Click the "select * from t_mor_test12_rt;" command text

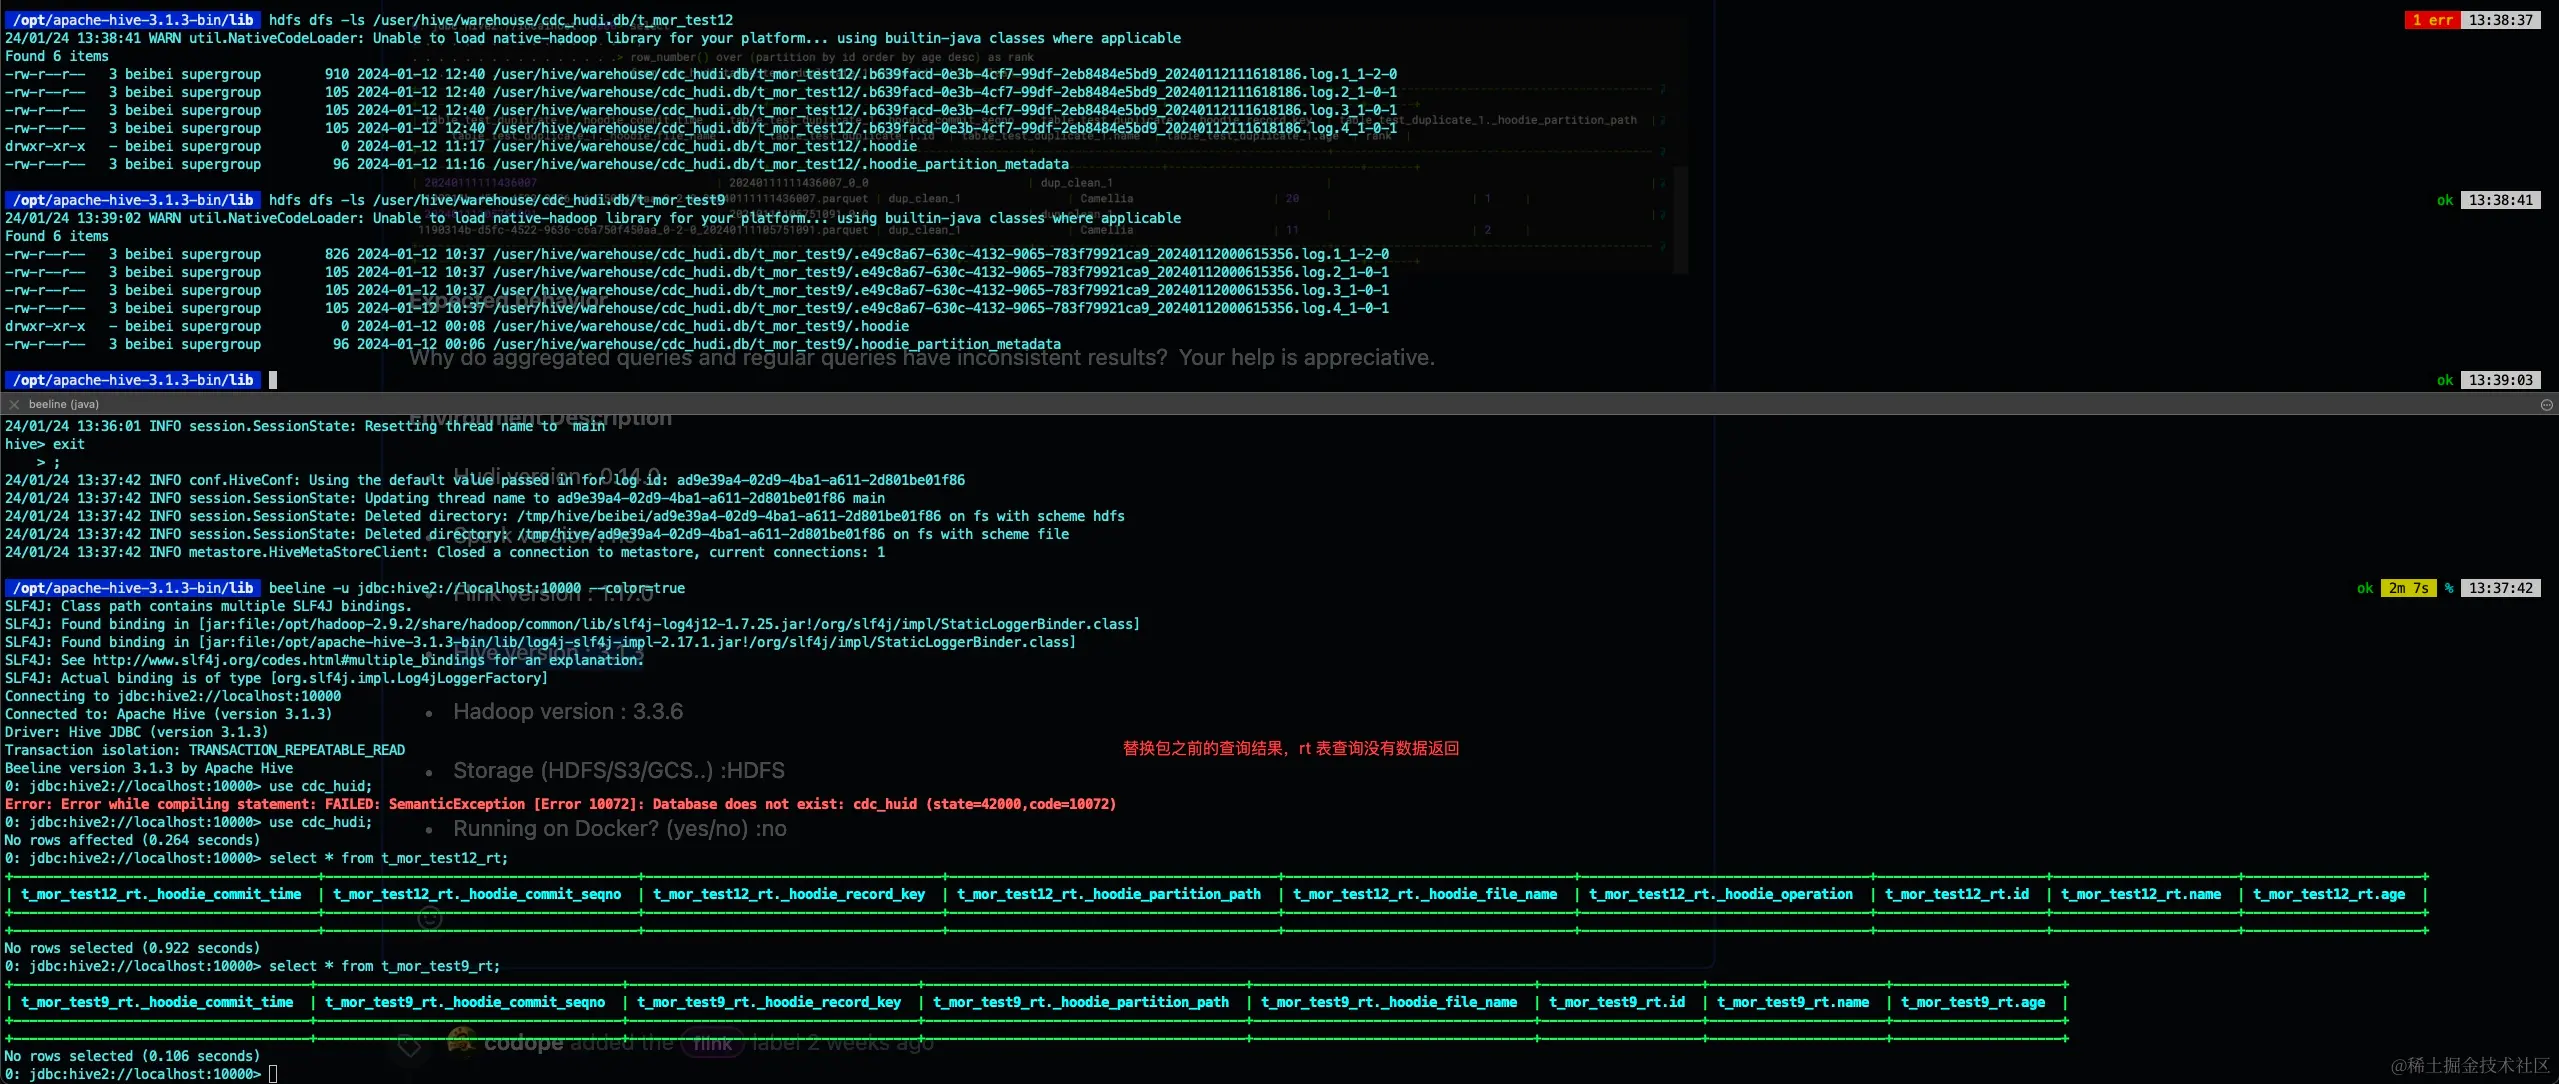click(390, 858)
